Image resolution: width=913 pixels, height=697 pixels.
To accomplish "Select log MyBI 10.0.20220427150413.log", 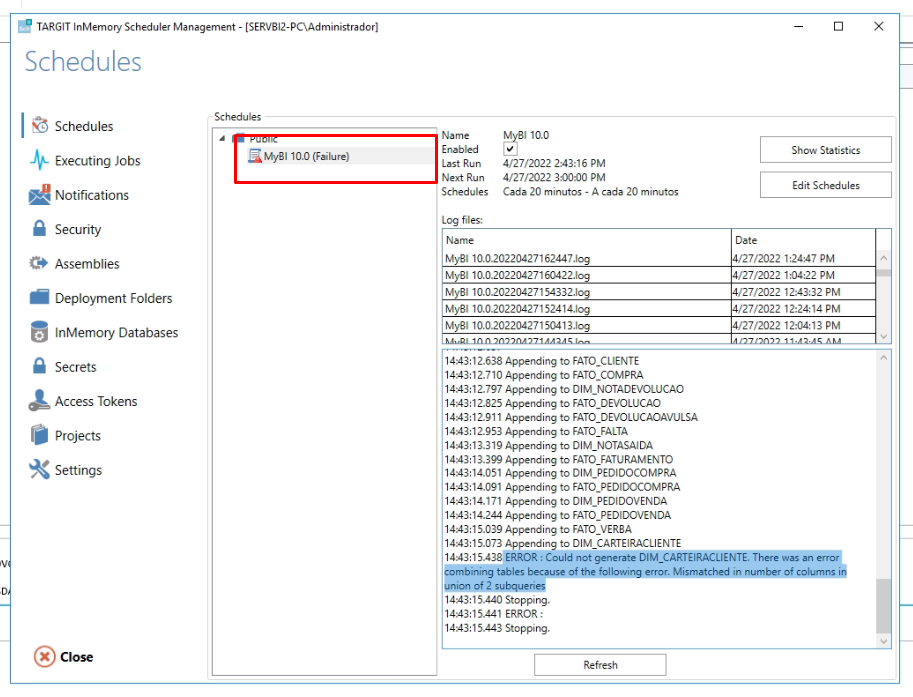I will coord(586,325).
